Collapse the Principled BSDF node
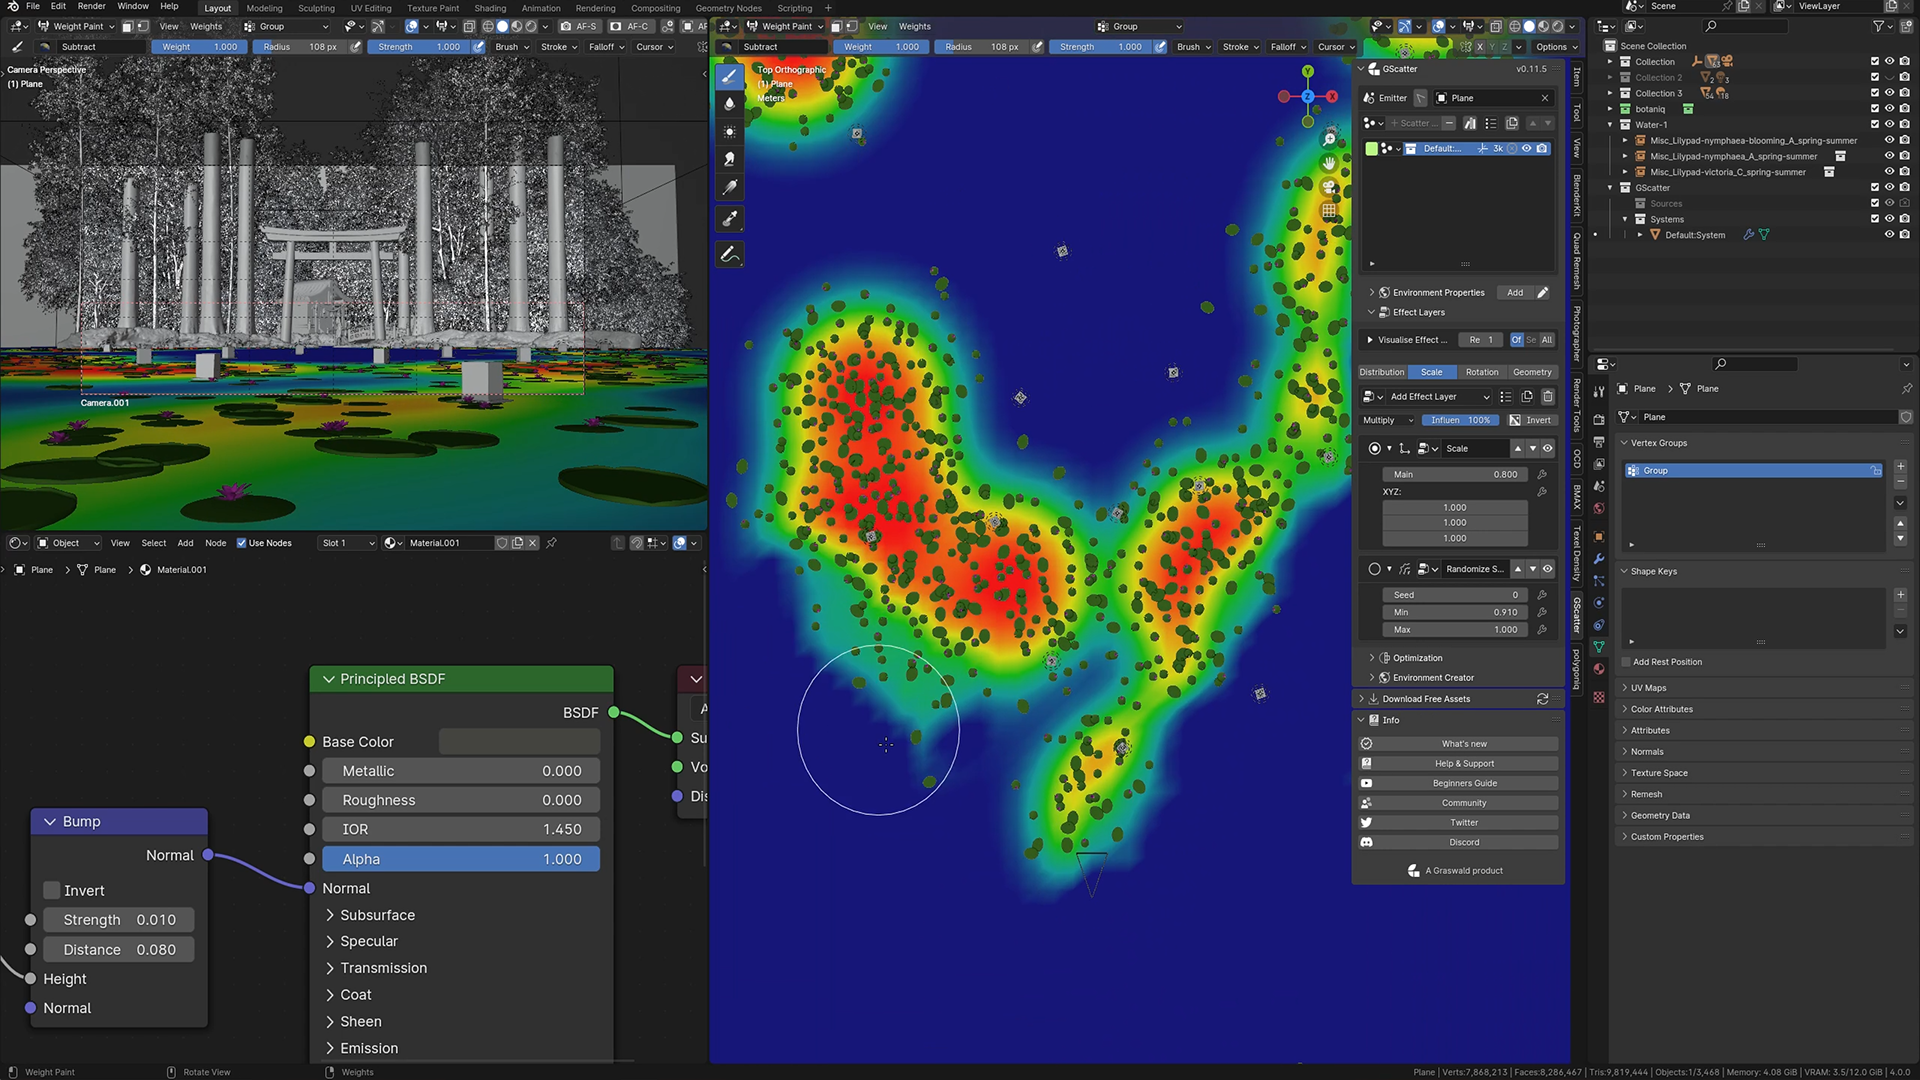Screen dimensions: 1920x1080 coord(328,679)
